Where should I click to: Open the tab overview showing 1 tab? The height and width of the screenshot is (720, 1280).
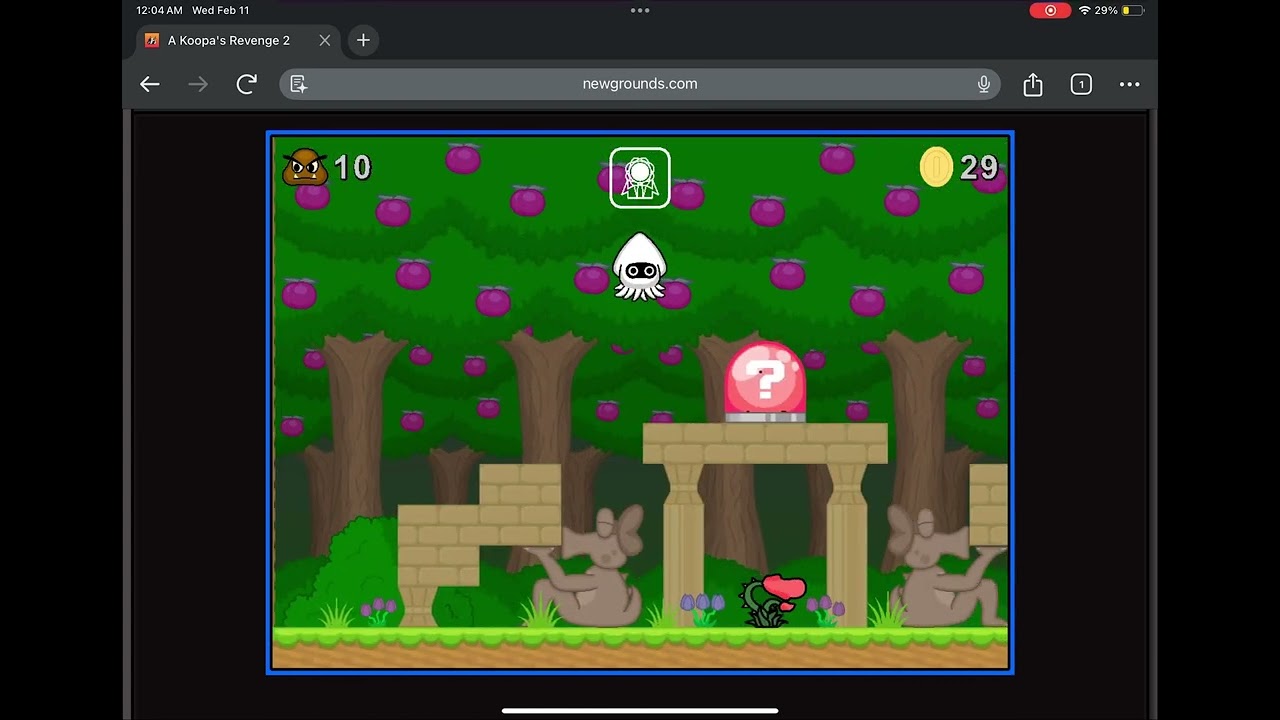(1081, 84)
